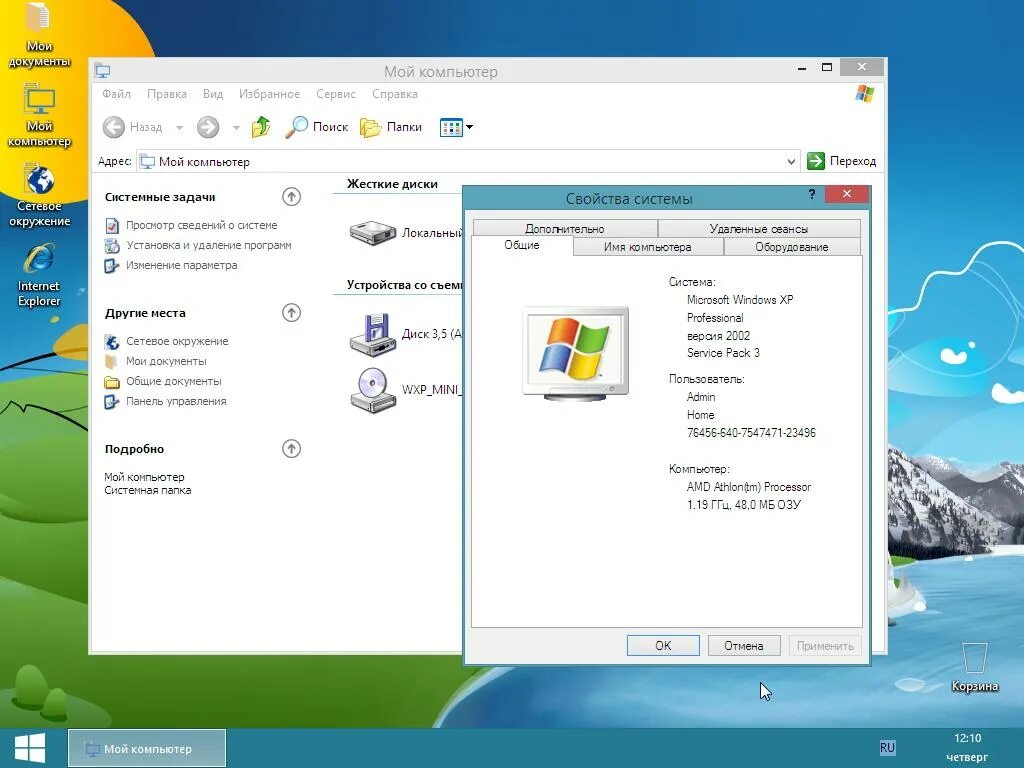Close the Свойства системы dialog
The image size is (1024, 768).
[846, 194]
